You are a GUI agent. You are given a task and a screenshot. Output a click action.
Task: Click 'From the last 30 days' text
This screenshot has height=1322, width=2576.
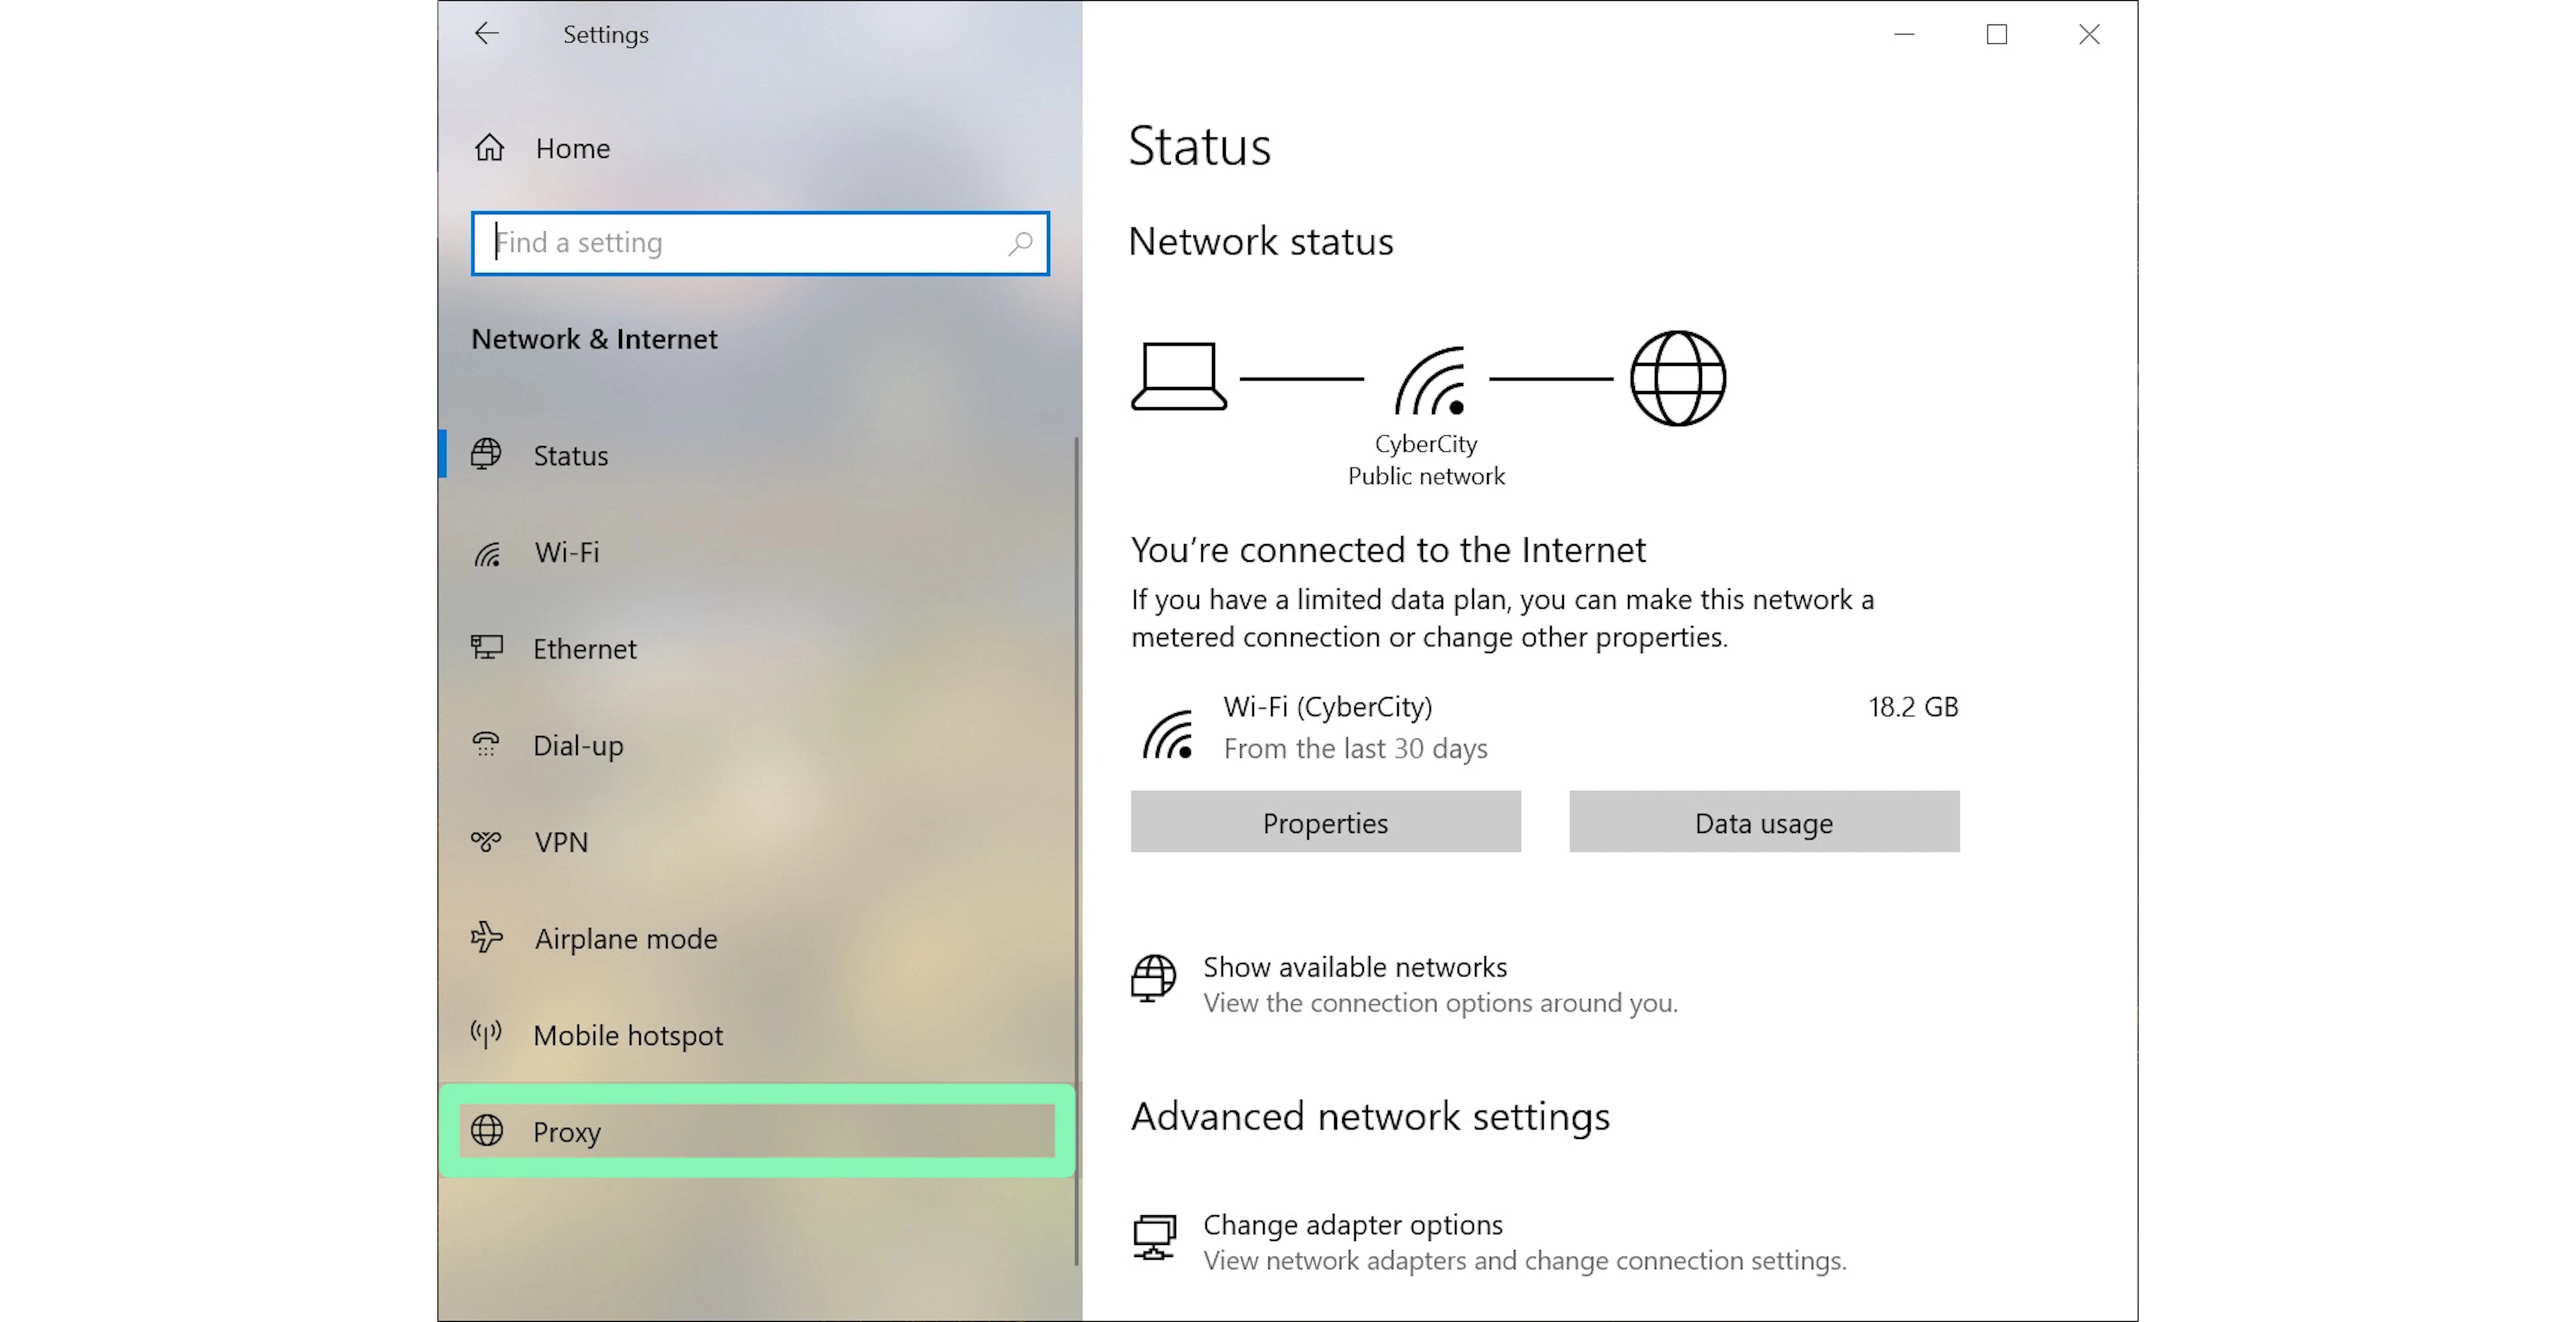click(1355, 748)
